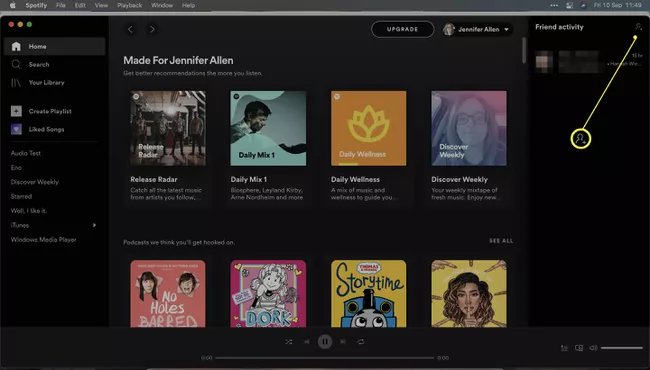
Task: Mute with the volume speaker icon
Action: (593, 348)
